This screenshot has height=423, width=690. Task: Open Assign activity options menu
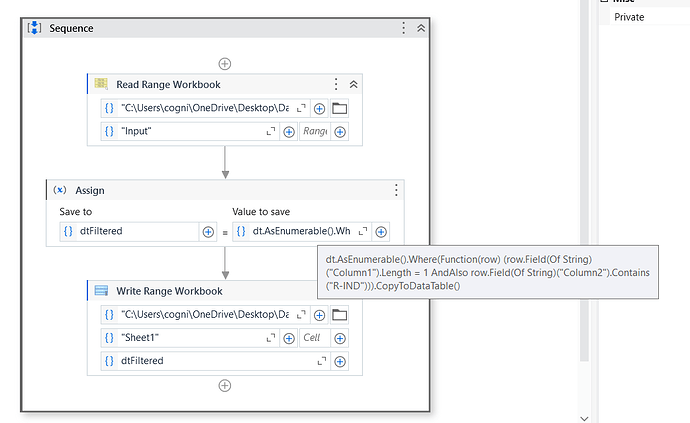(396, 190)
